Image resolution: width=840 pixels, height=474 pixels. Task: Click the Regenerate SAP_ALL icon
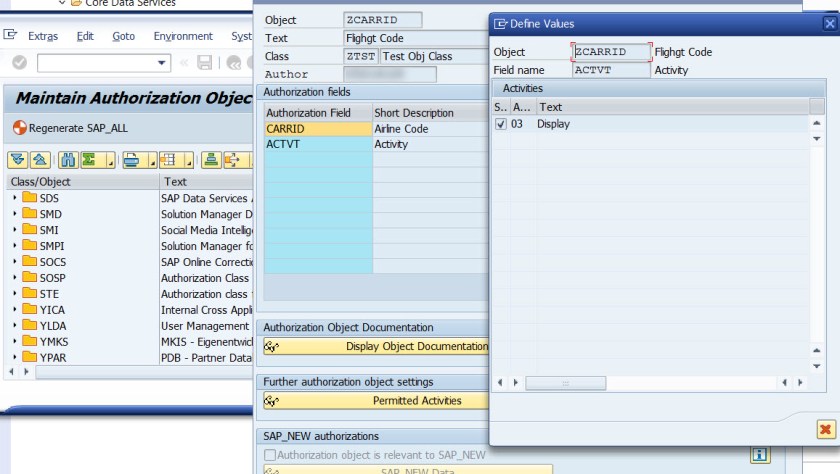(x=19, y=128)
